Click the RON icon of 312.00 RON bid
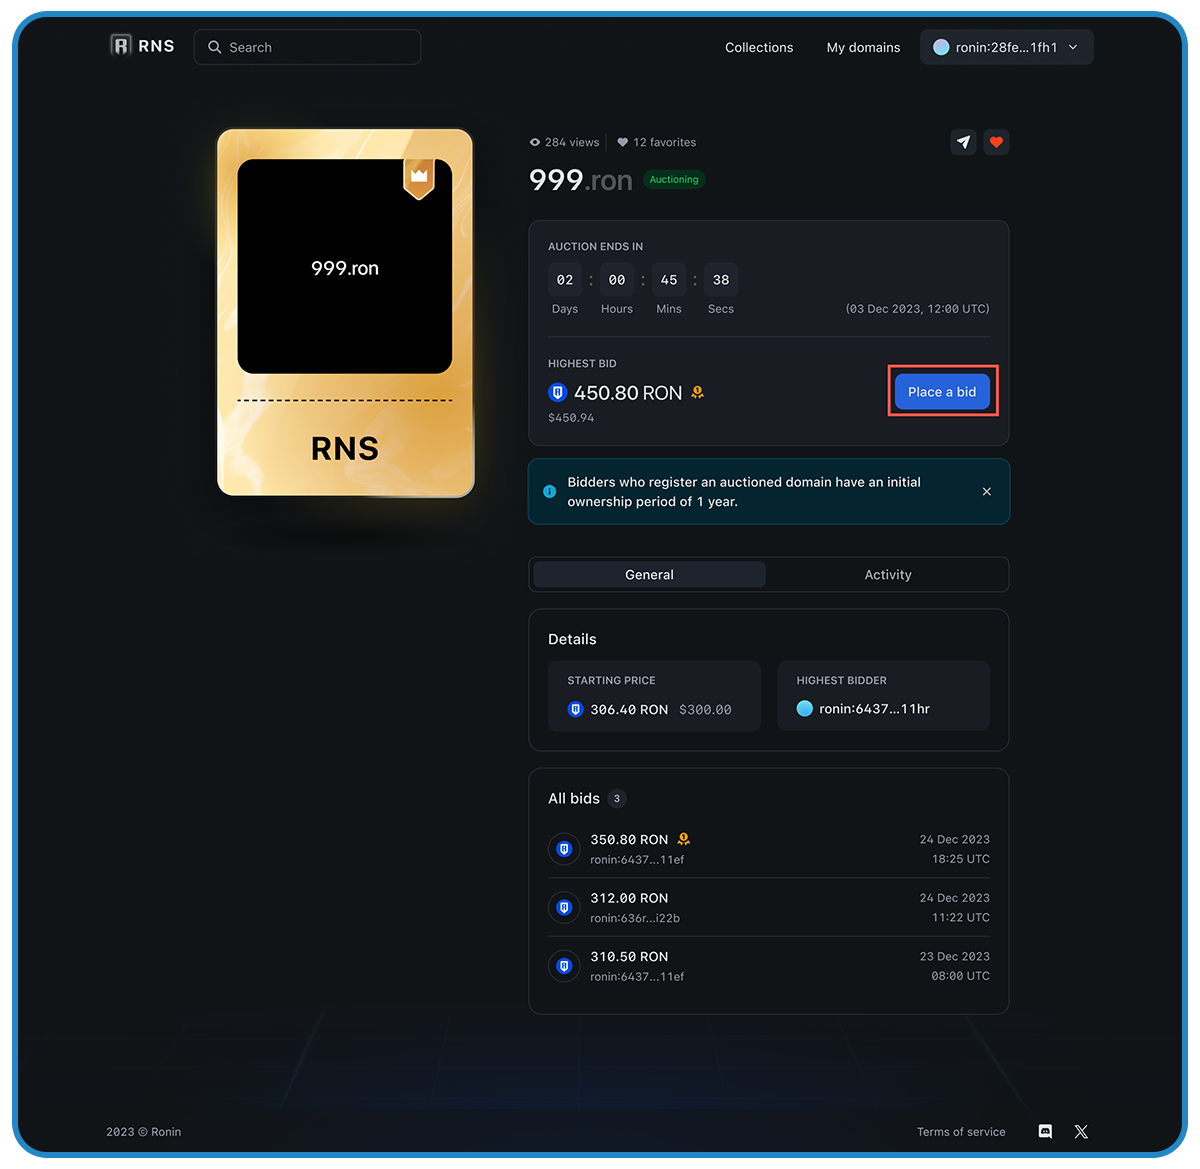 pyautogui.click(x=564, y=908)
